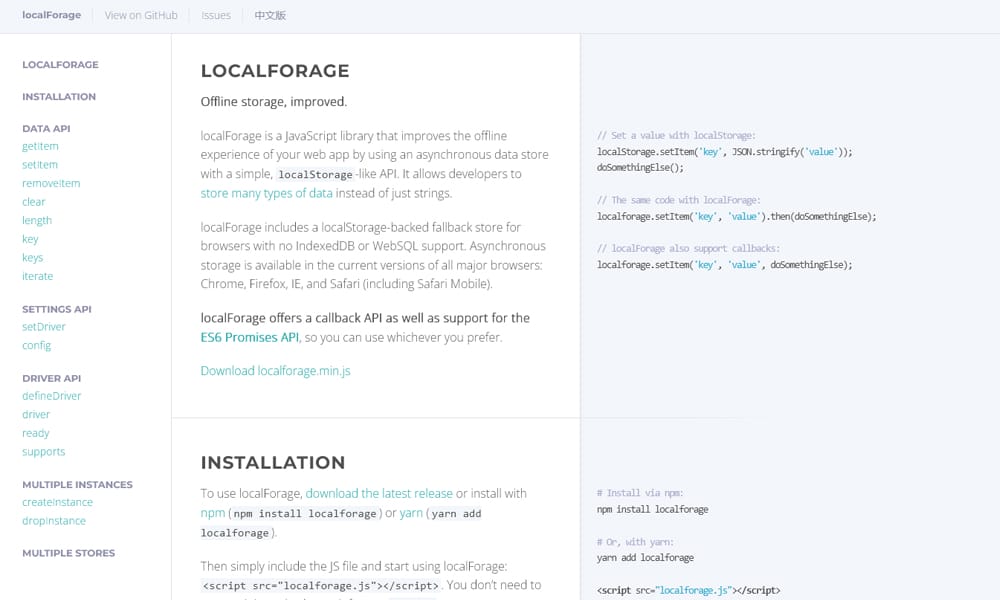Jump to the iterate API section
The width and height of the screenshot is (1000, 600).
(x=37, y=276)
